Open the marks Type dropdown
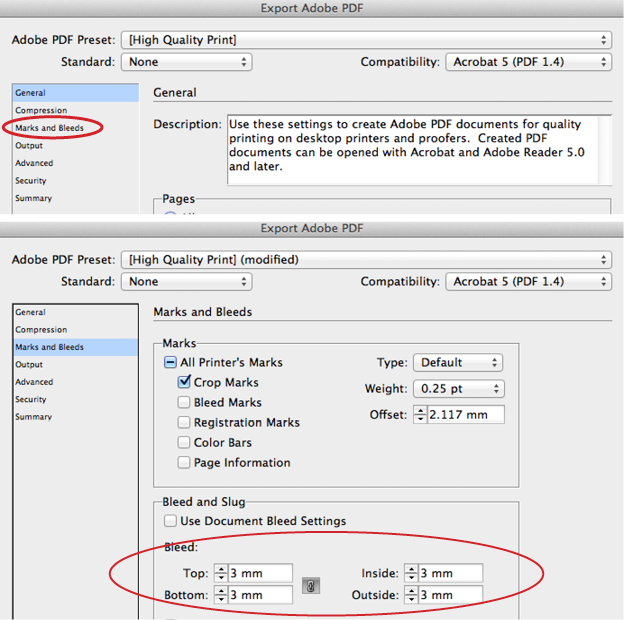 coord(458,363)
